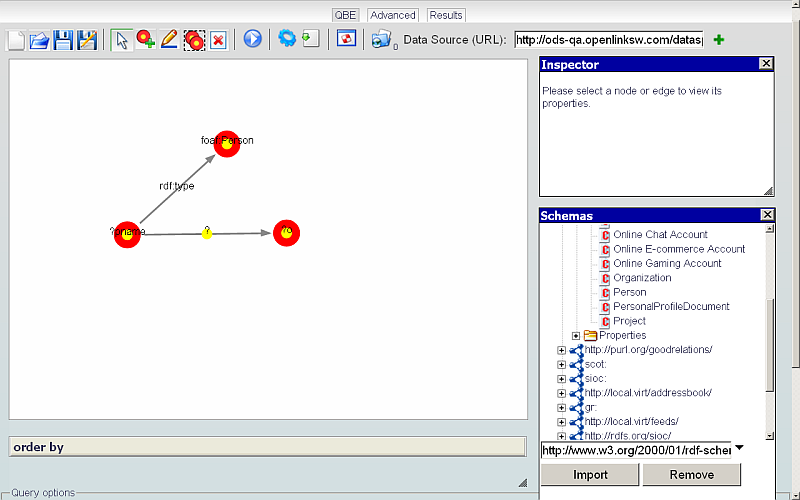Click the page with green arrow icon
This screenshot has width=800, height=500.
311,39
